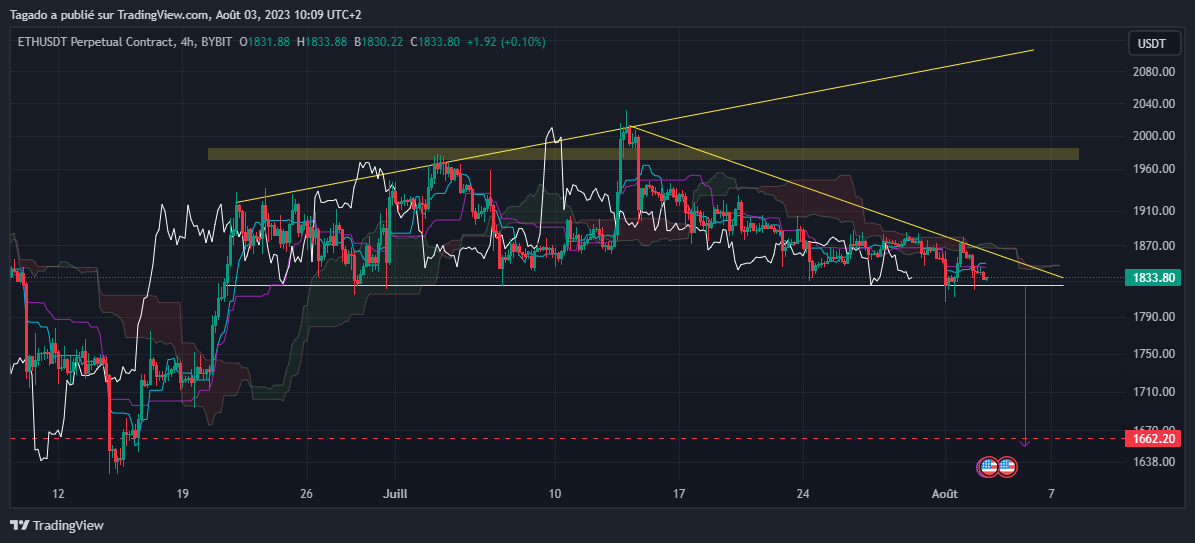Viewport: 1195px width, 543px height.
Task: Click the Août month label on time axis
Action: coord(944,493)
